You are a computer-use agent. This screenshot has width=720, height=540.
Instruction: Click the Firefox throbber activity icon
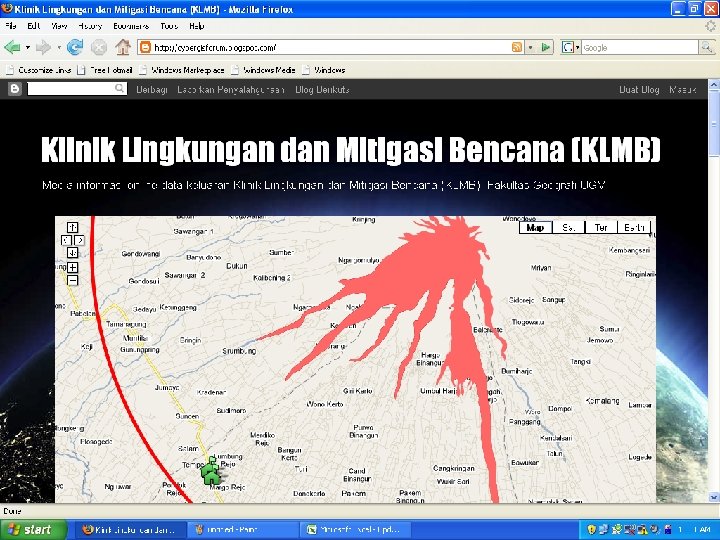[x=710, y=26]
